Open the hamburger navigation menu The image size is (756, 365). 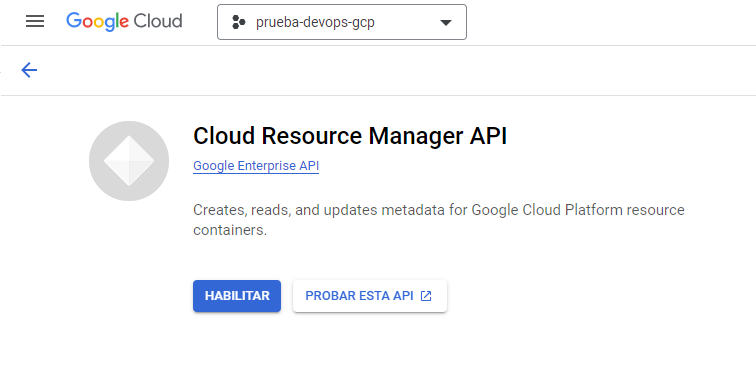coord(35,21)
